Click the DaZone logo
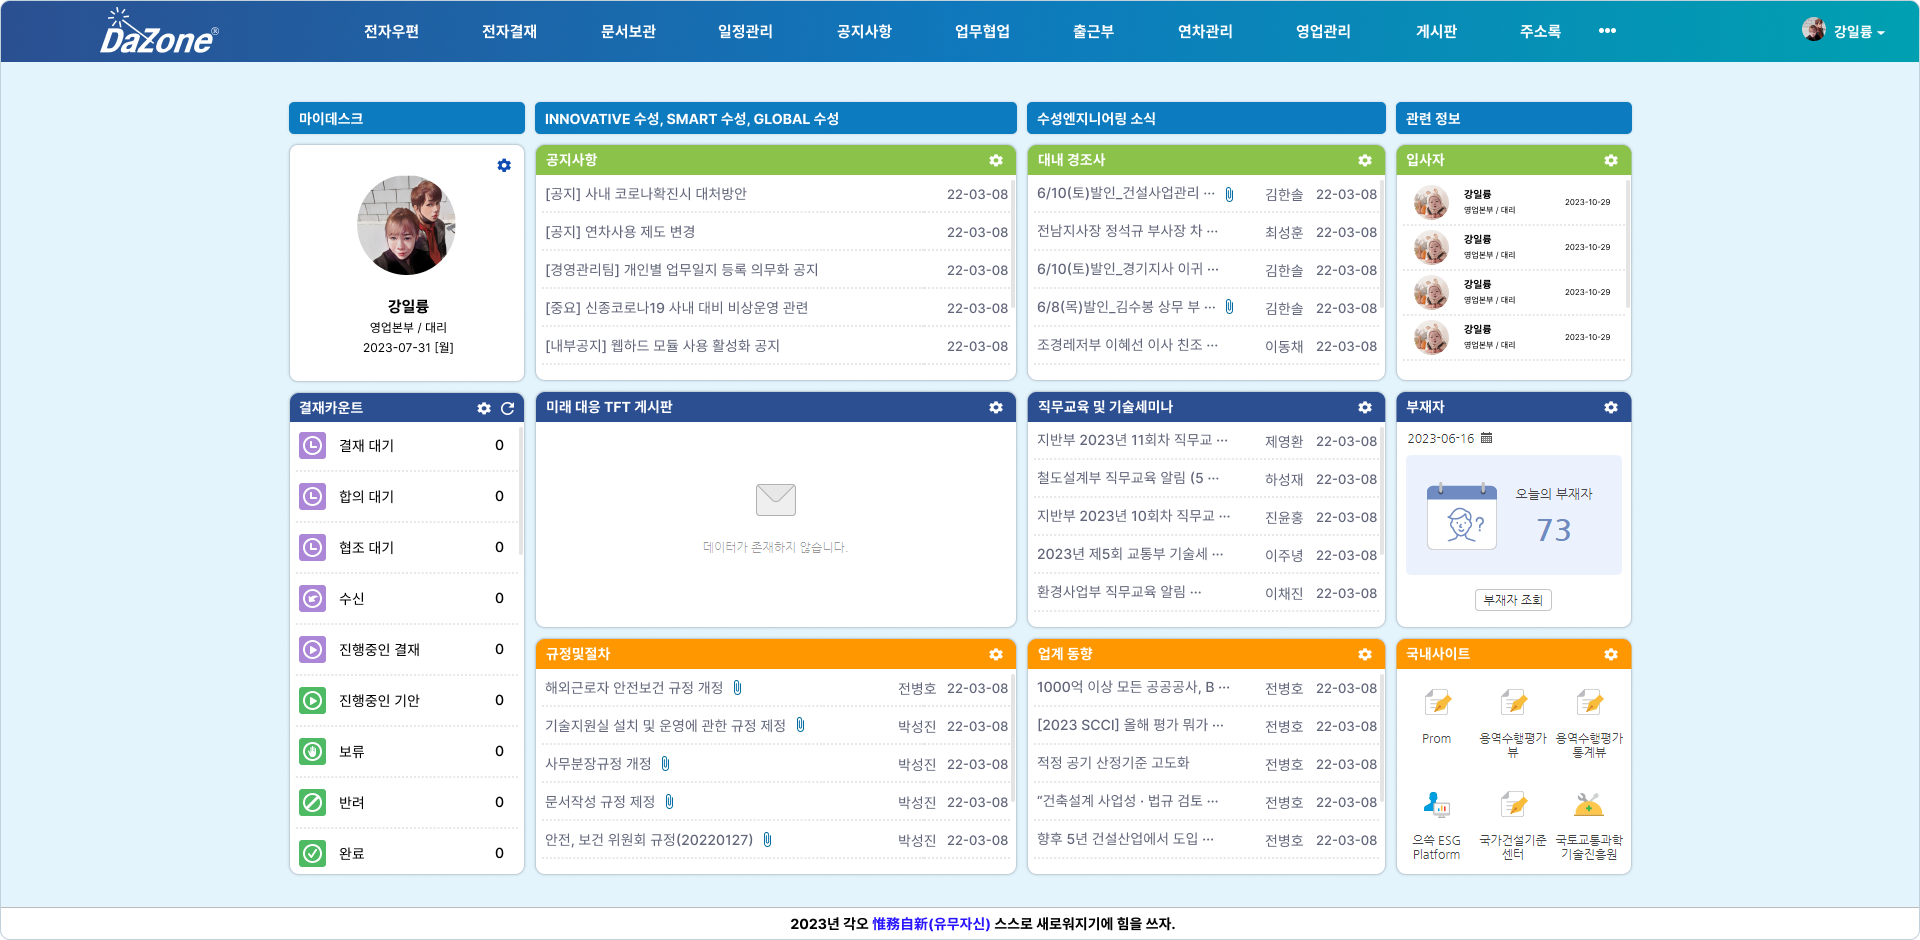 [x=158, y=32]
